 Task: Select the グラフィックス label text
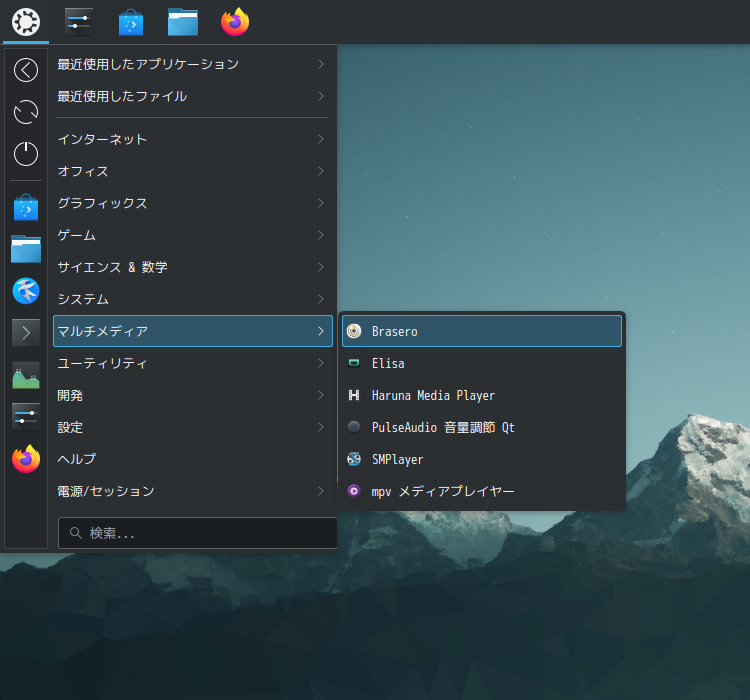102,203
